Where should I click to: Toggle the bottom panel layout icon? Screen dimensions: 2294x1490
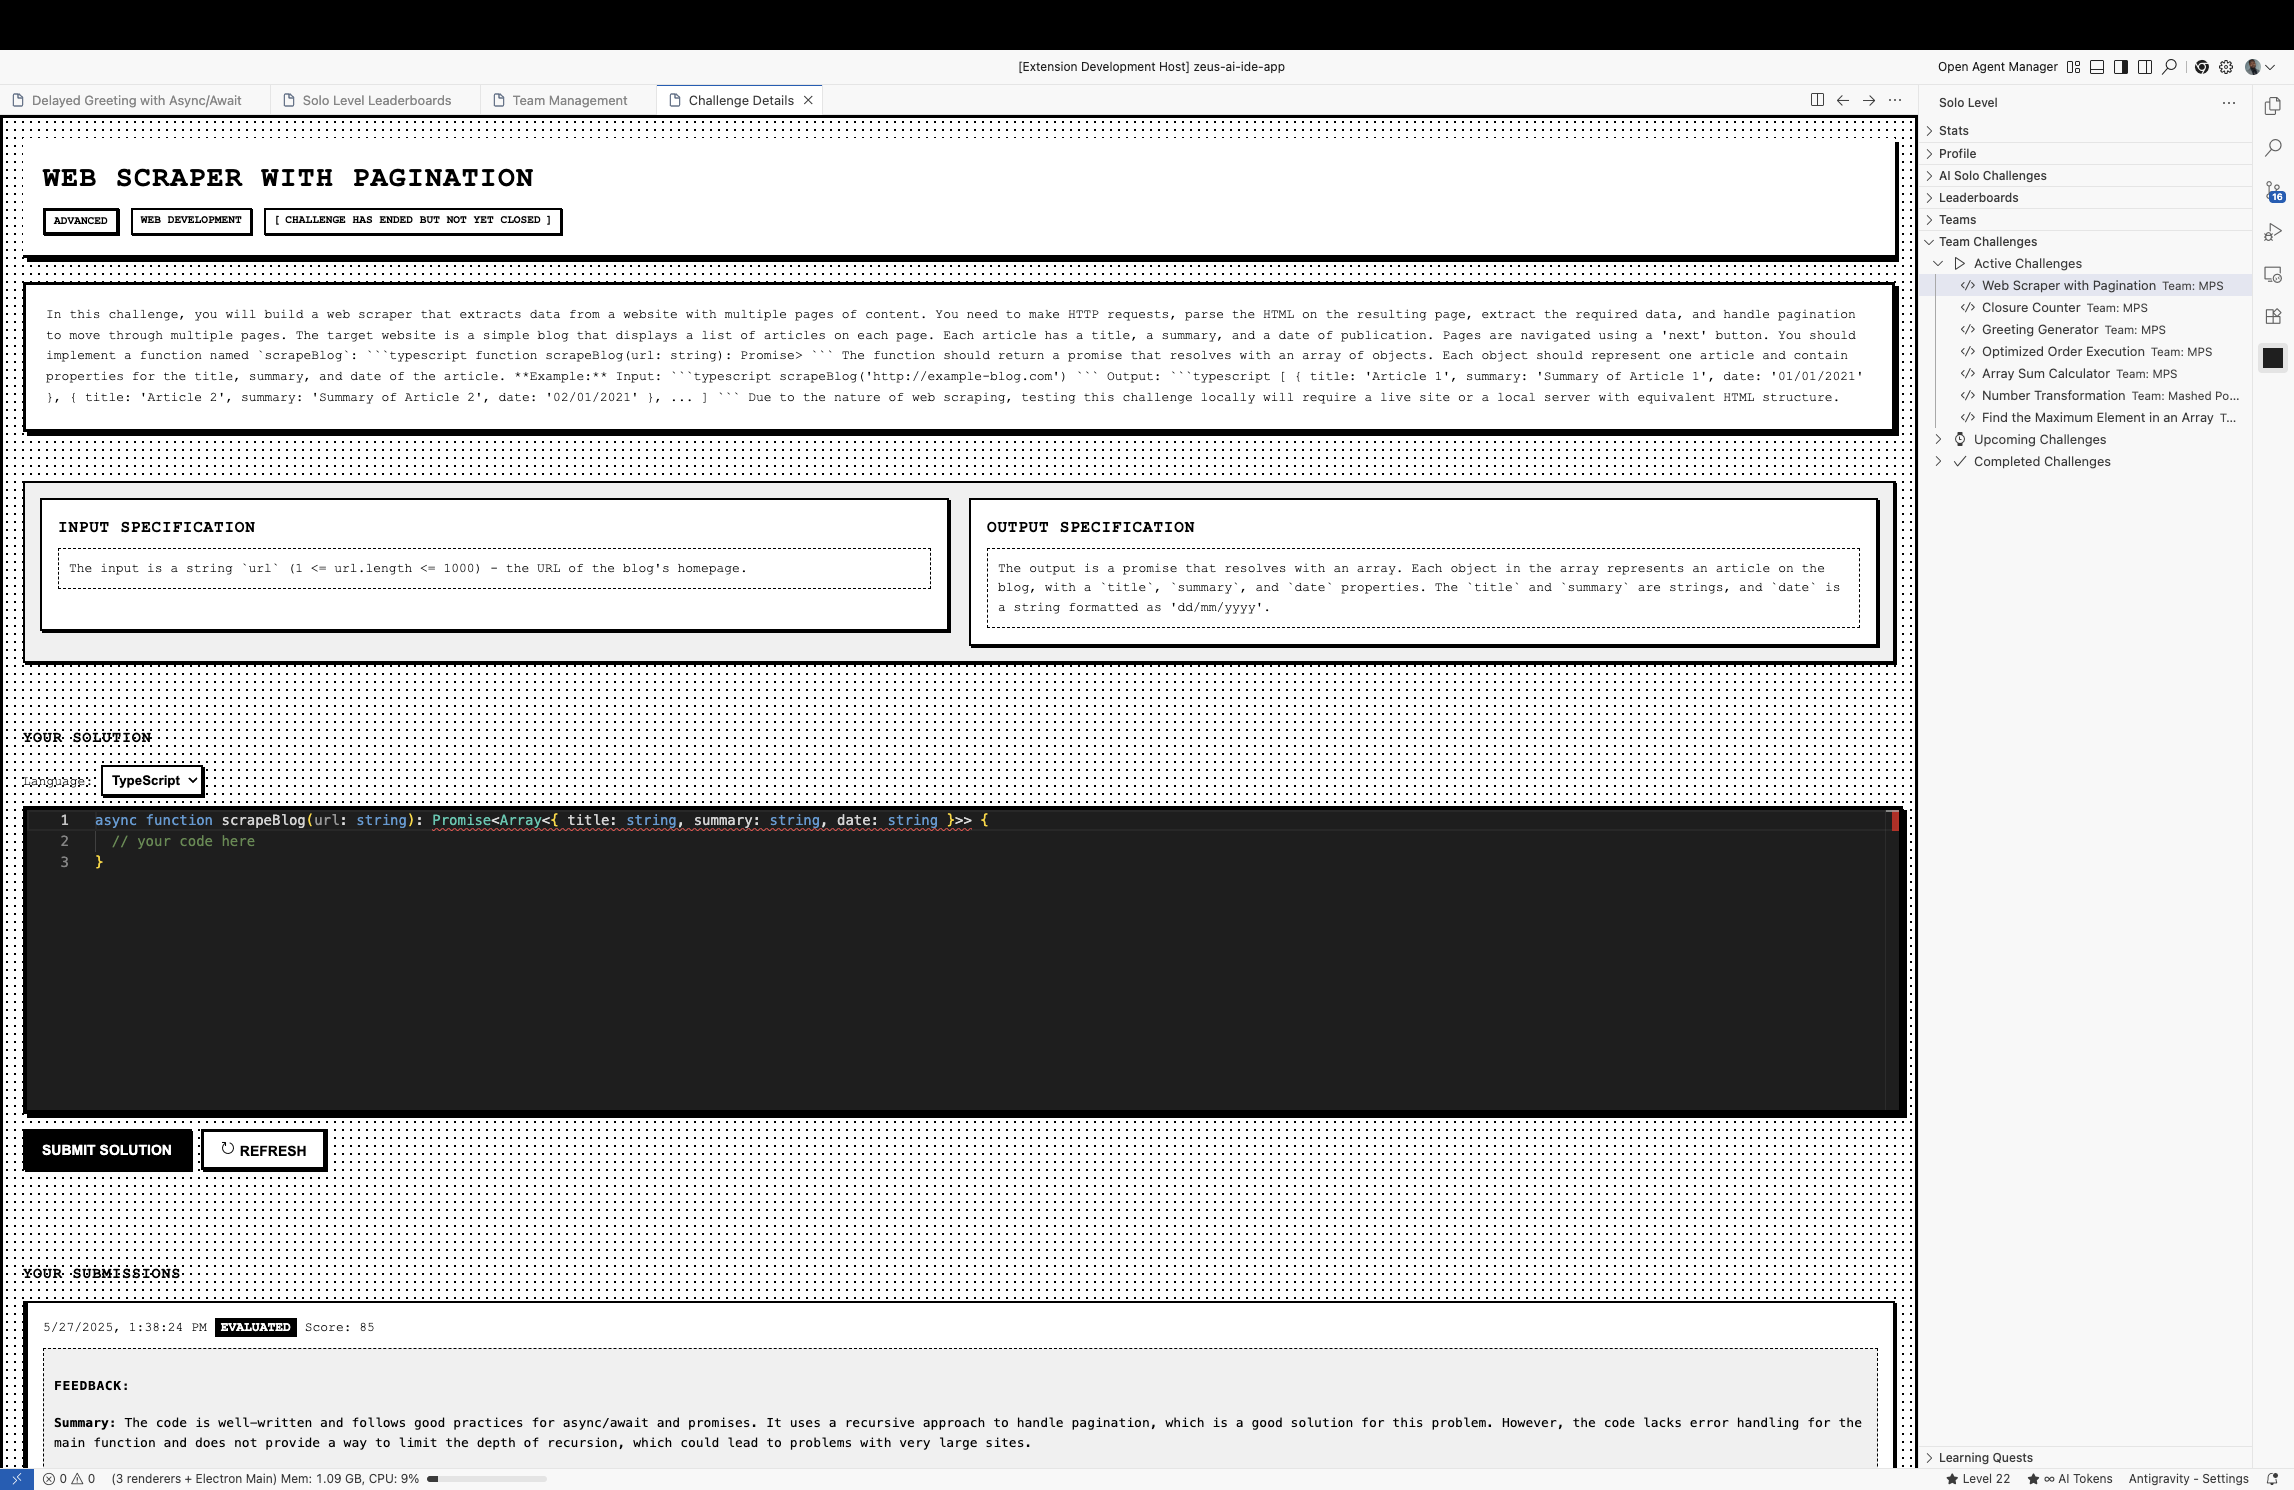click(2097, 67)
